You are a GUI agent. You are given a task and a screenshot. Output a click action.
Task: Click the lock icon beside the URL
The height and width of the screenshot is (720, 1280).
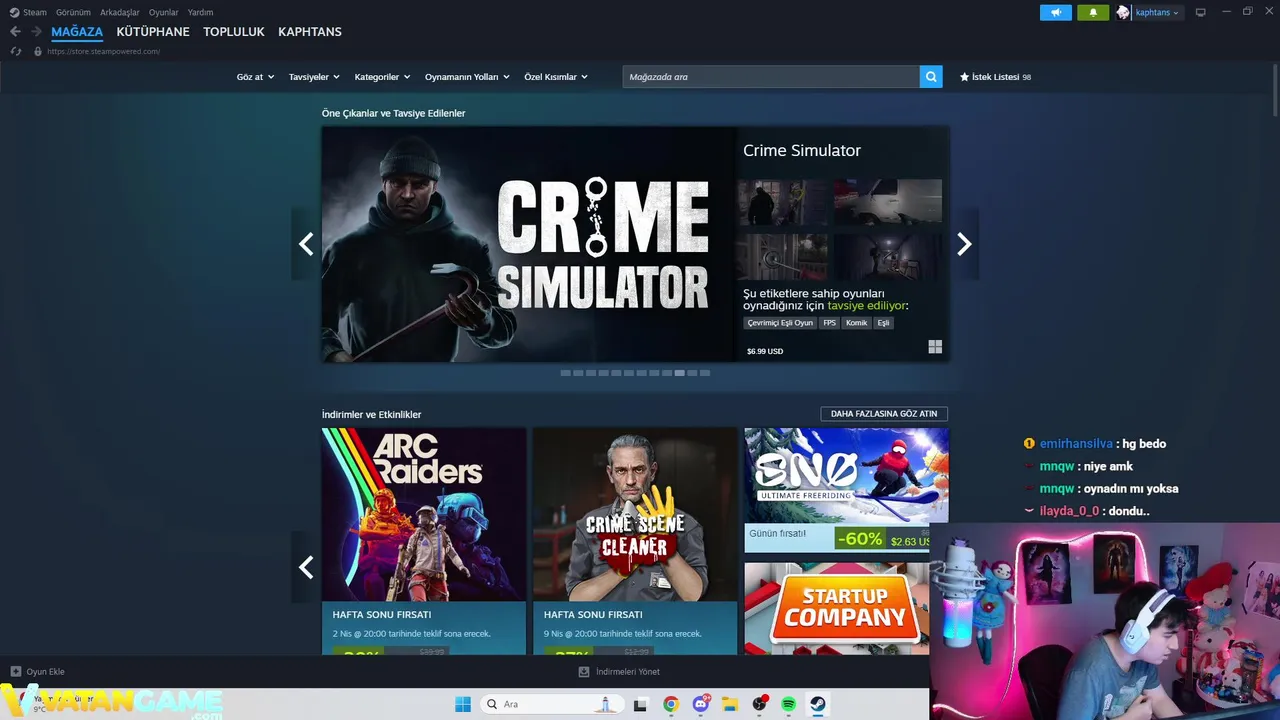point(38,51)
